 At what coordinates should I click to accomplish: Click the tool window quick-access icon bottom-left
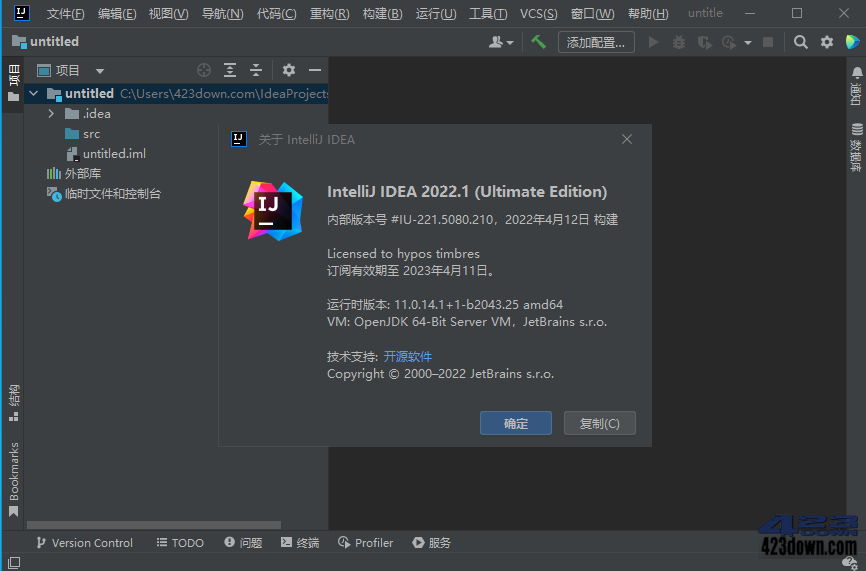pyautogui.click(x=14, y=563)
